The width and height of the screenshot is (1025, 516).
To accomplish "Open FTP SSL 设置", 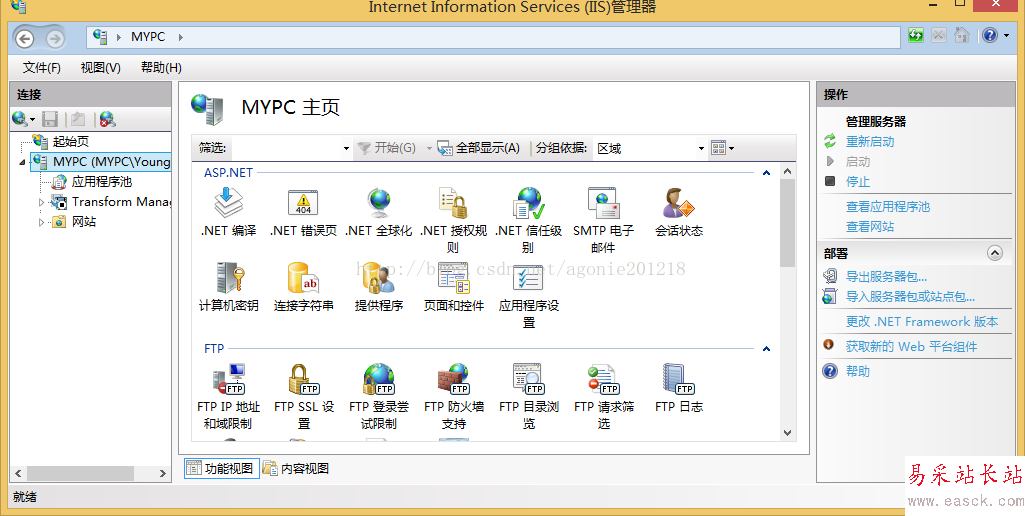I will pos(303,396).
